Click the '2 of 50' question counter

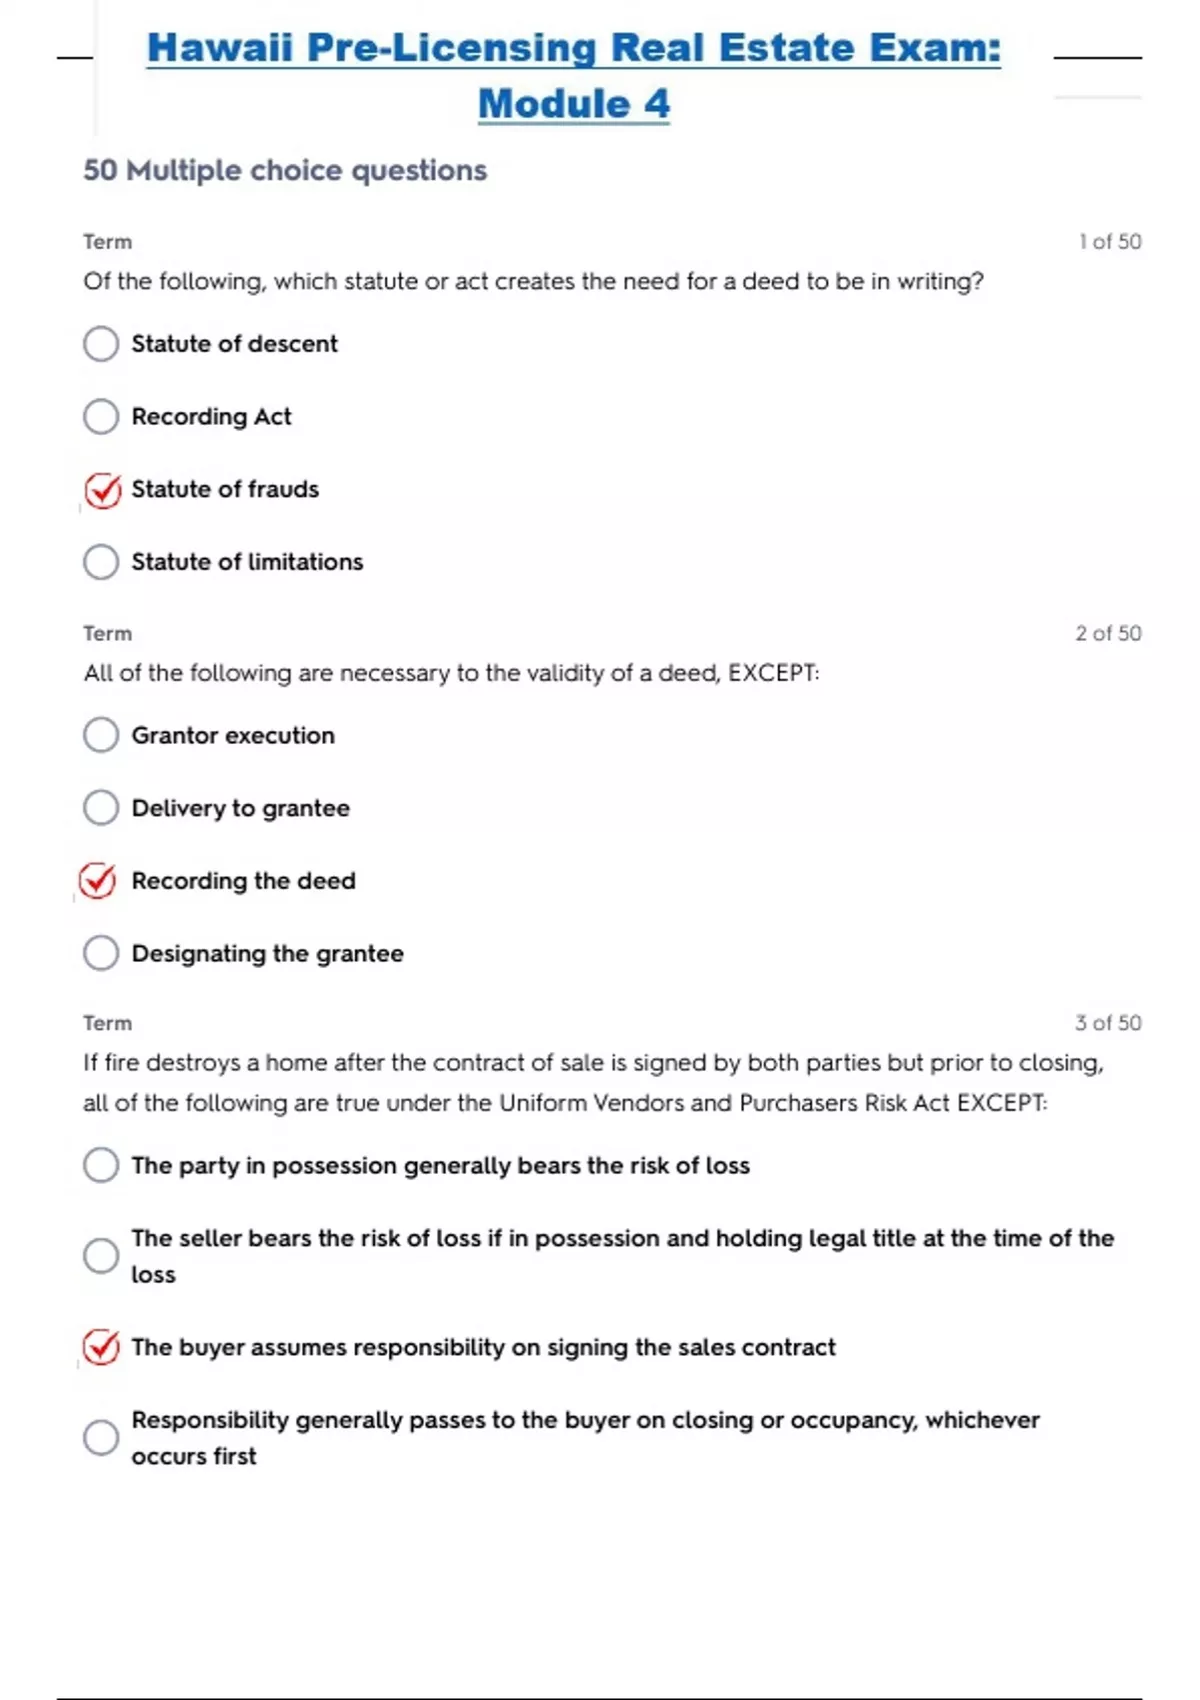pyautogui.click(x=1108, y=633)
